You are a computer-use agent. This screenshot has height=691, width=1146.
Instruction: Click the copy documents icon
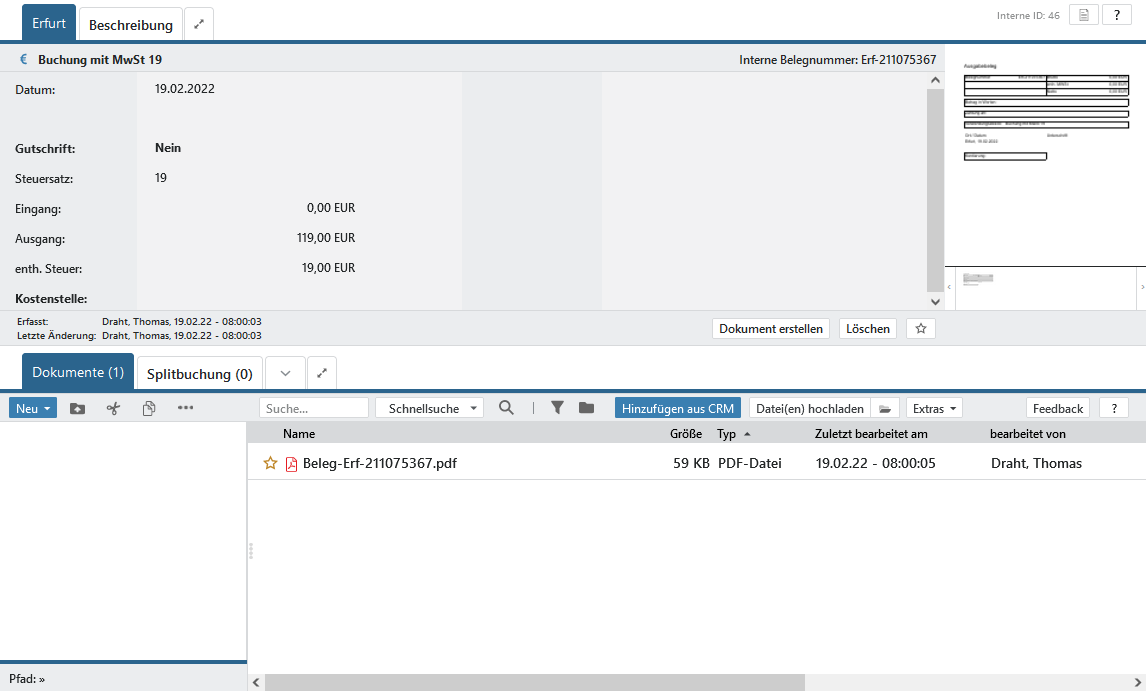point(149,408)
